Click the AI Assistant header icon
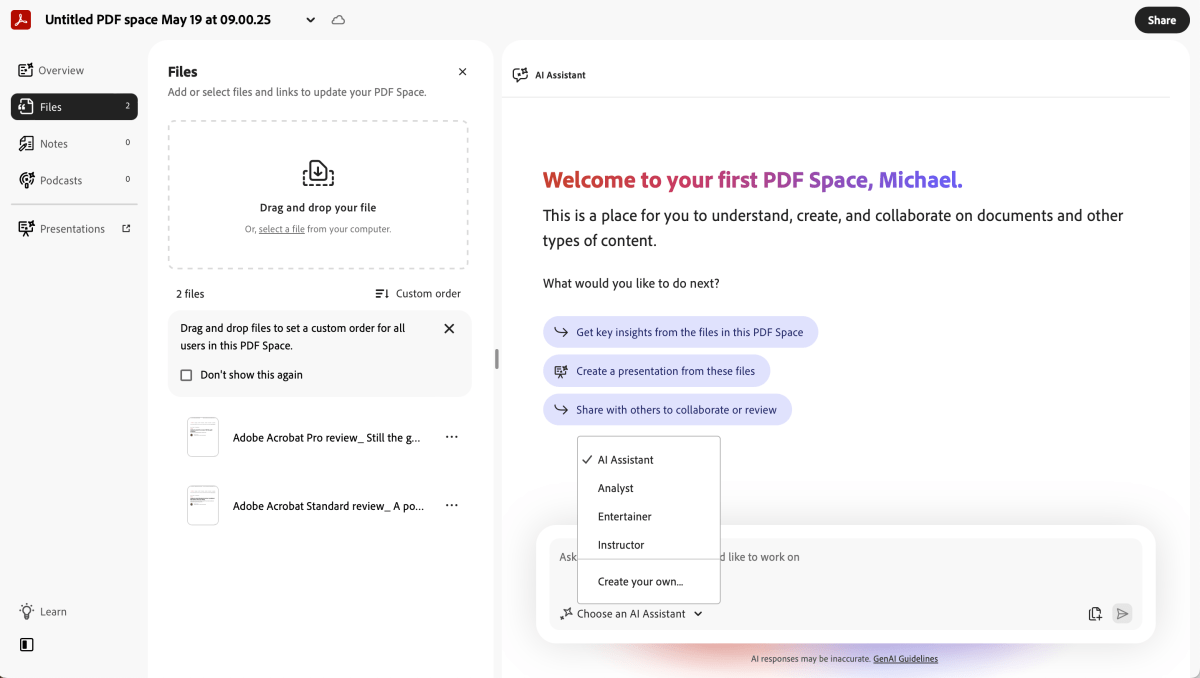 [x=520, y=75]
